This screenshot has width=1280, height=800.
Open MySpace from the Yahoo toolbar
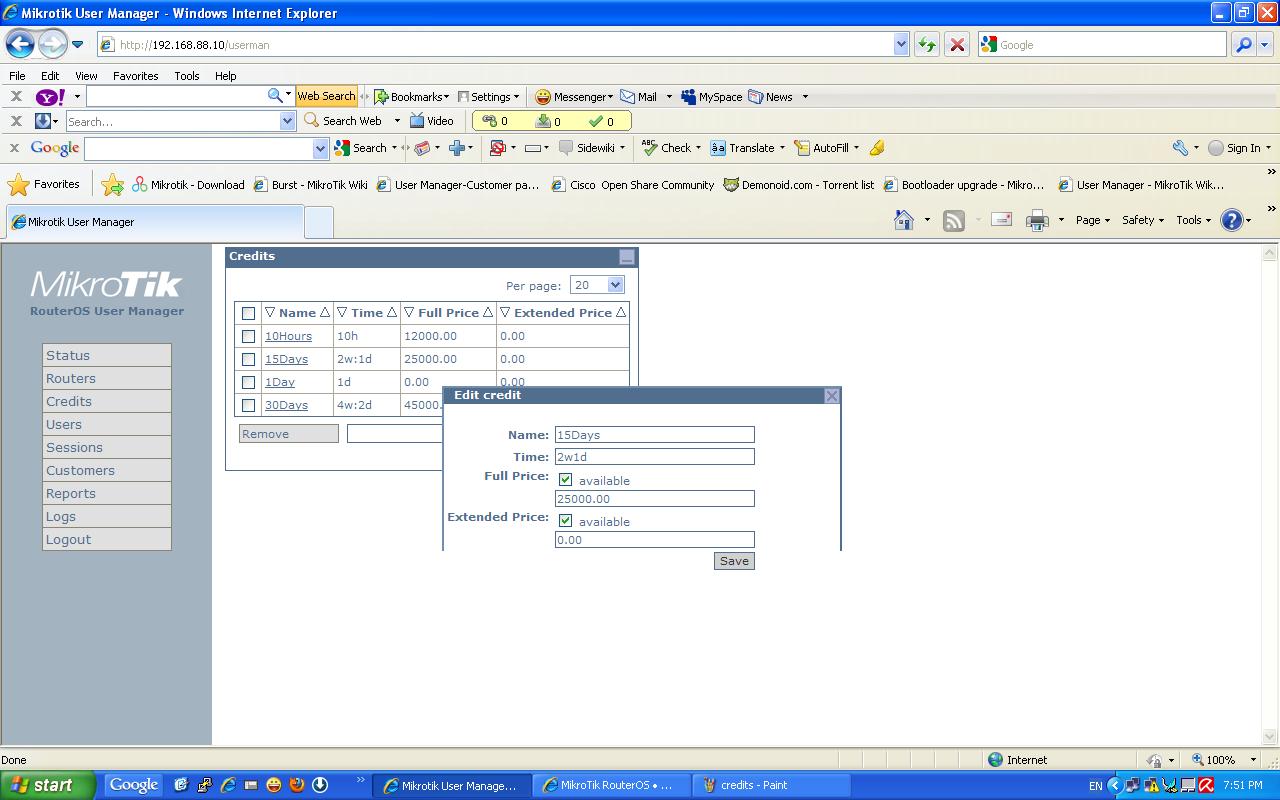coord(712,97)
